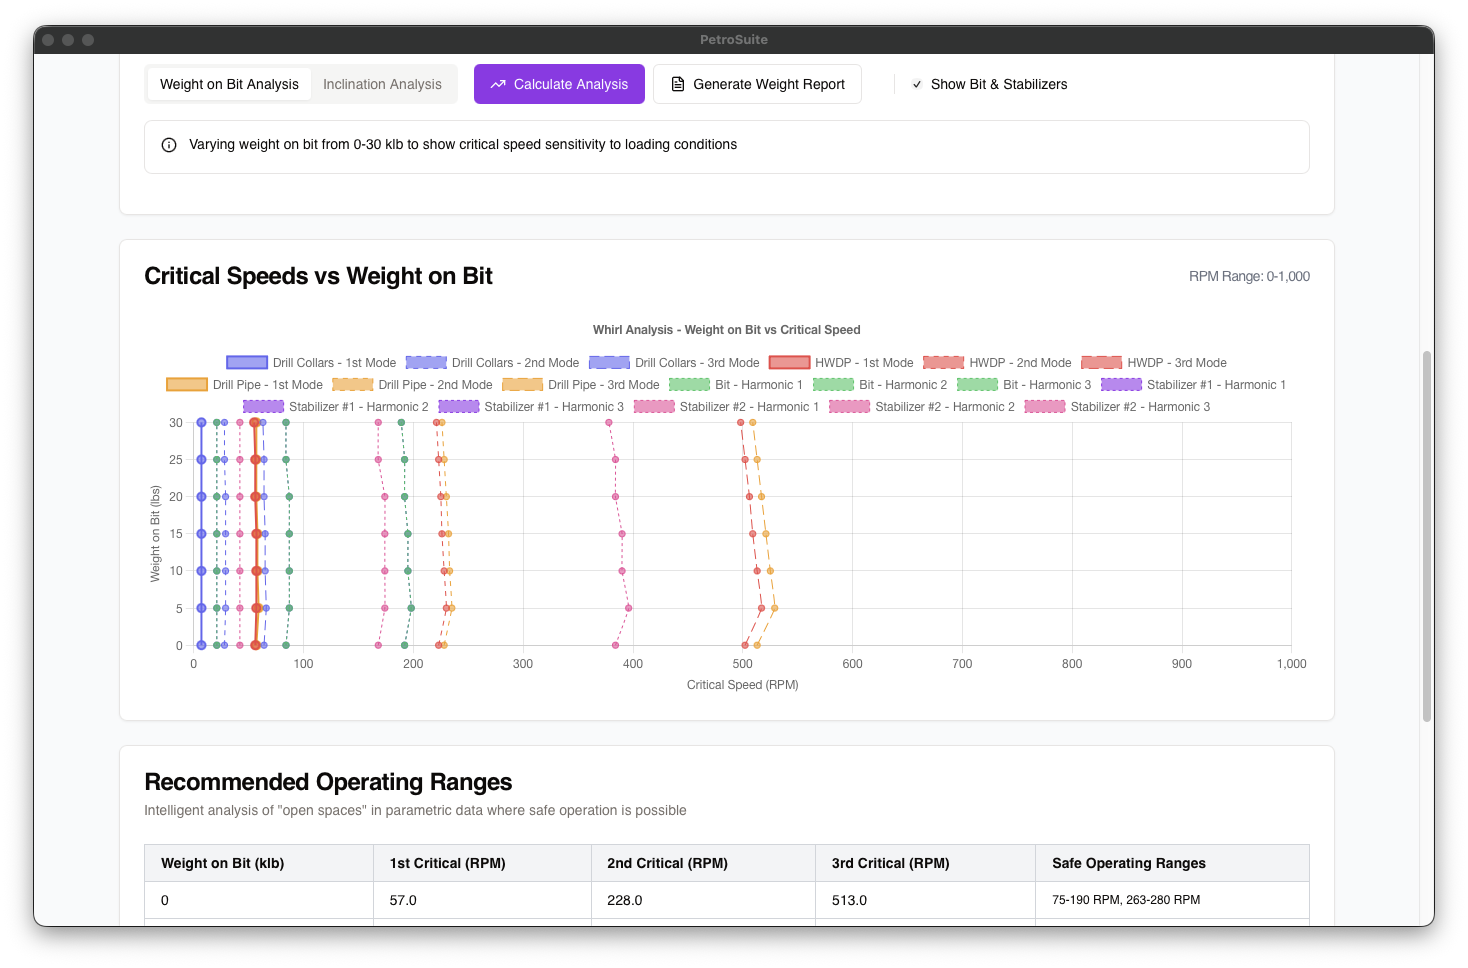Select the Weight on Bit Analysis tab
Image resolution: width=1468 pixels, height=968 pixels.
click(x=228, y=84)
